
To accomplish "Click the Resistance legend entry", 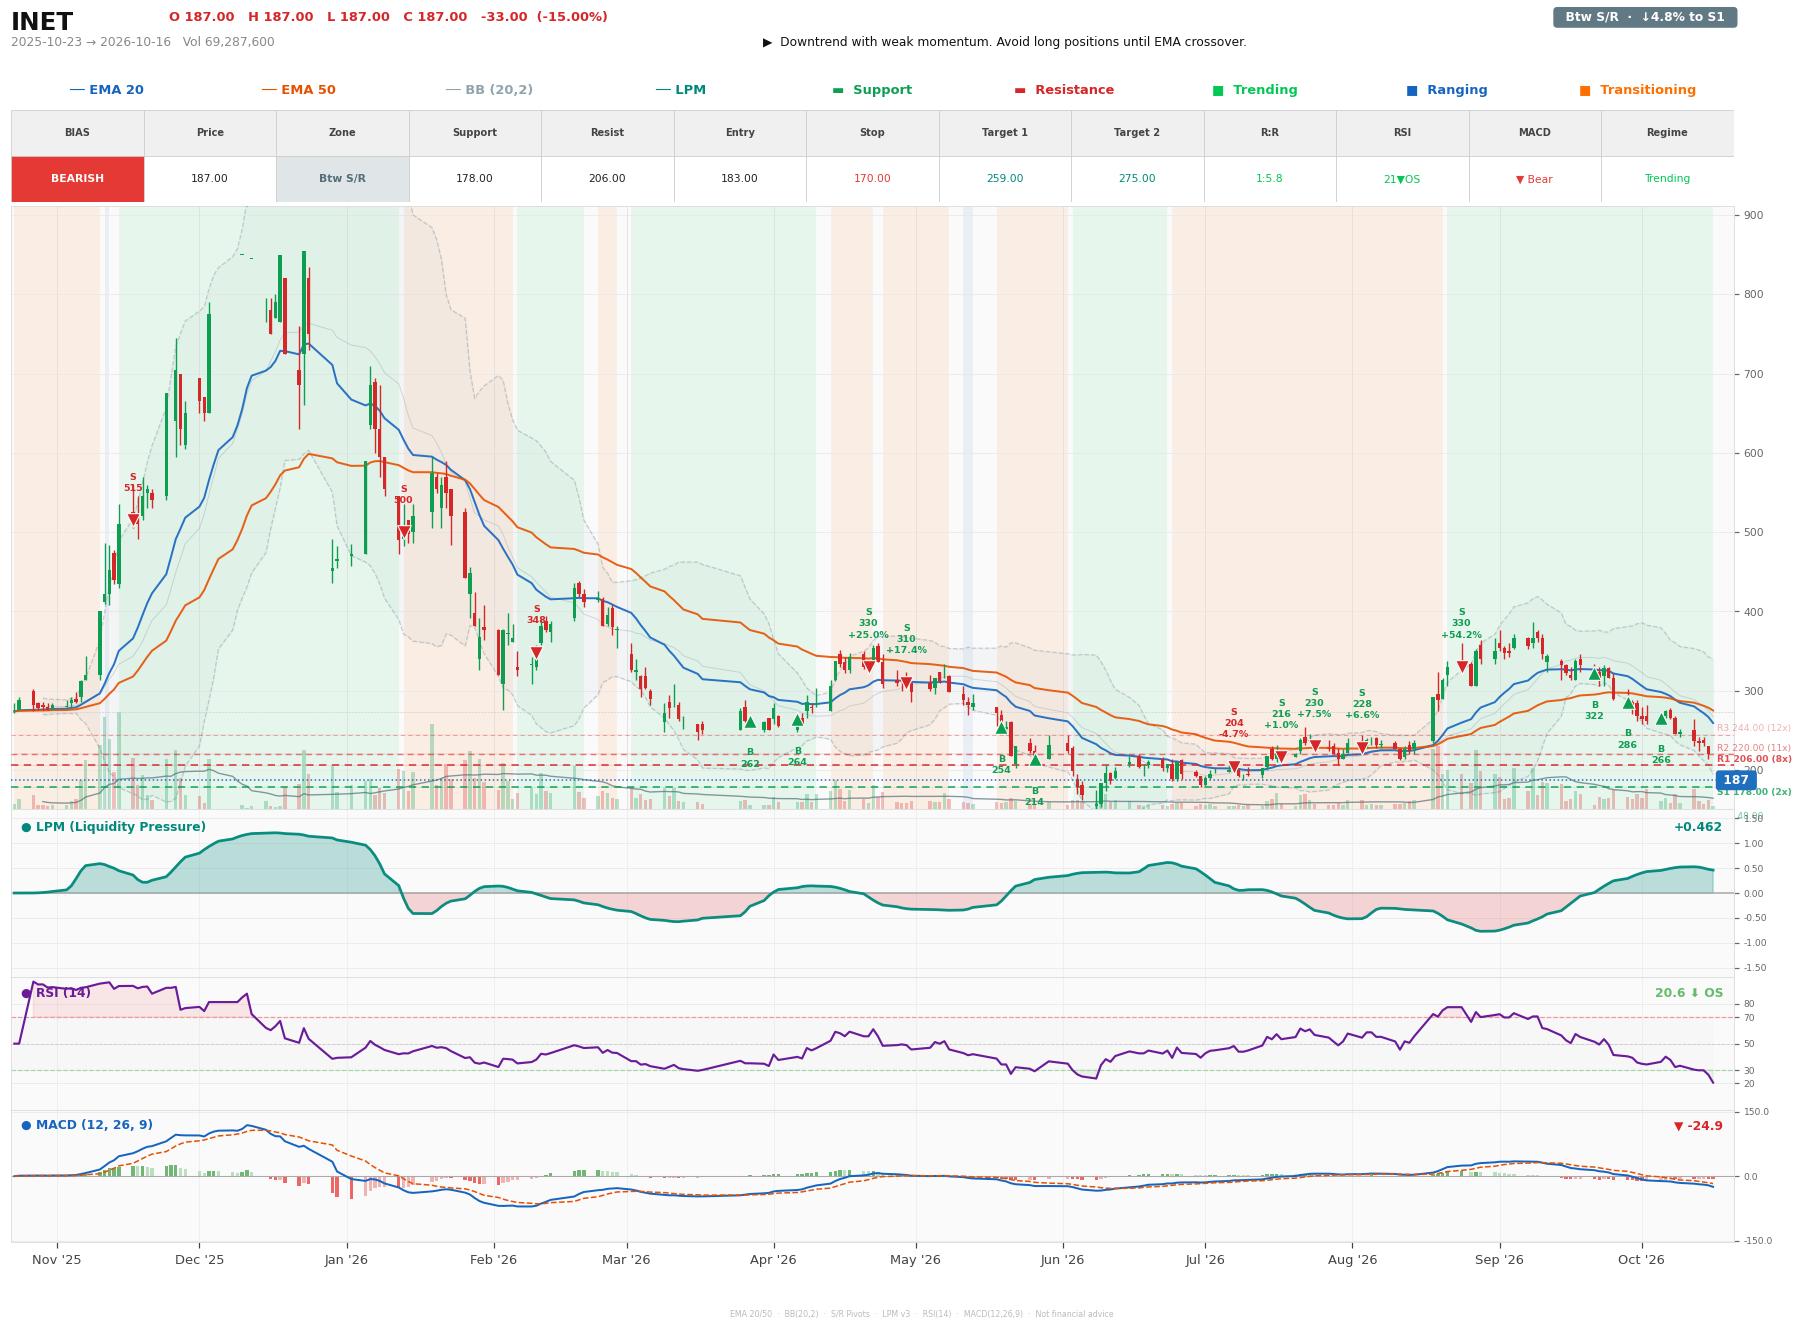I will click(1063, 90).
